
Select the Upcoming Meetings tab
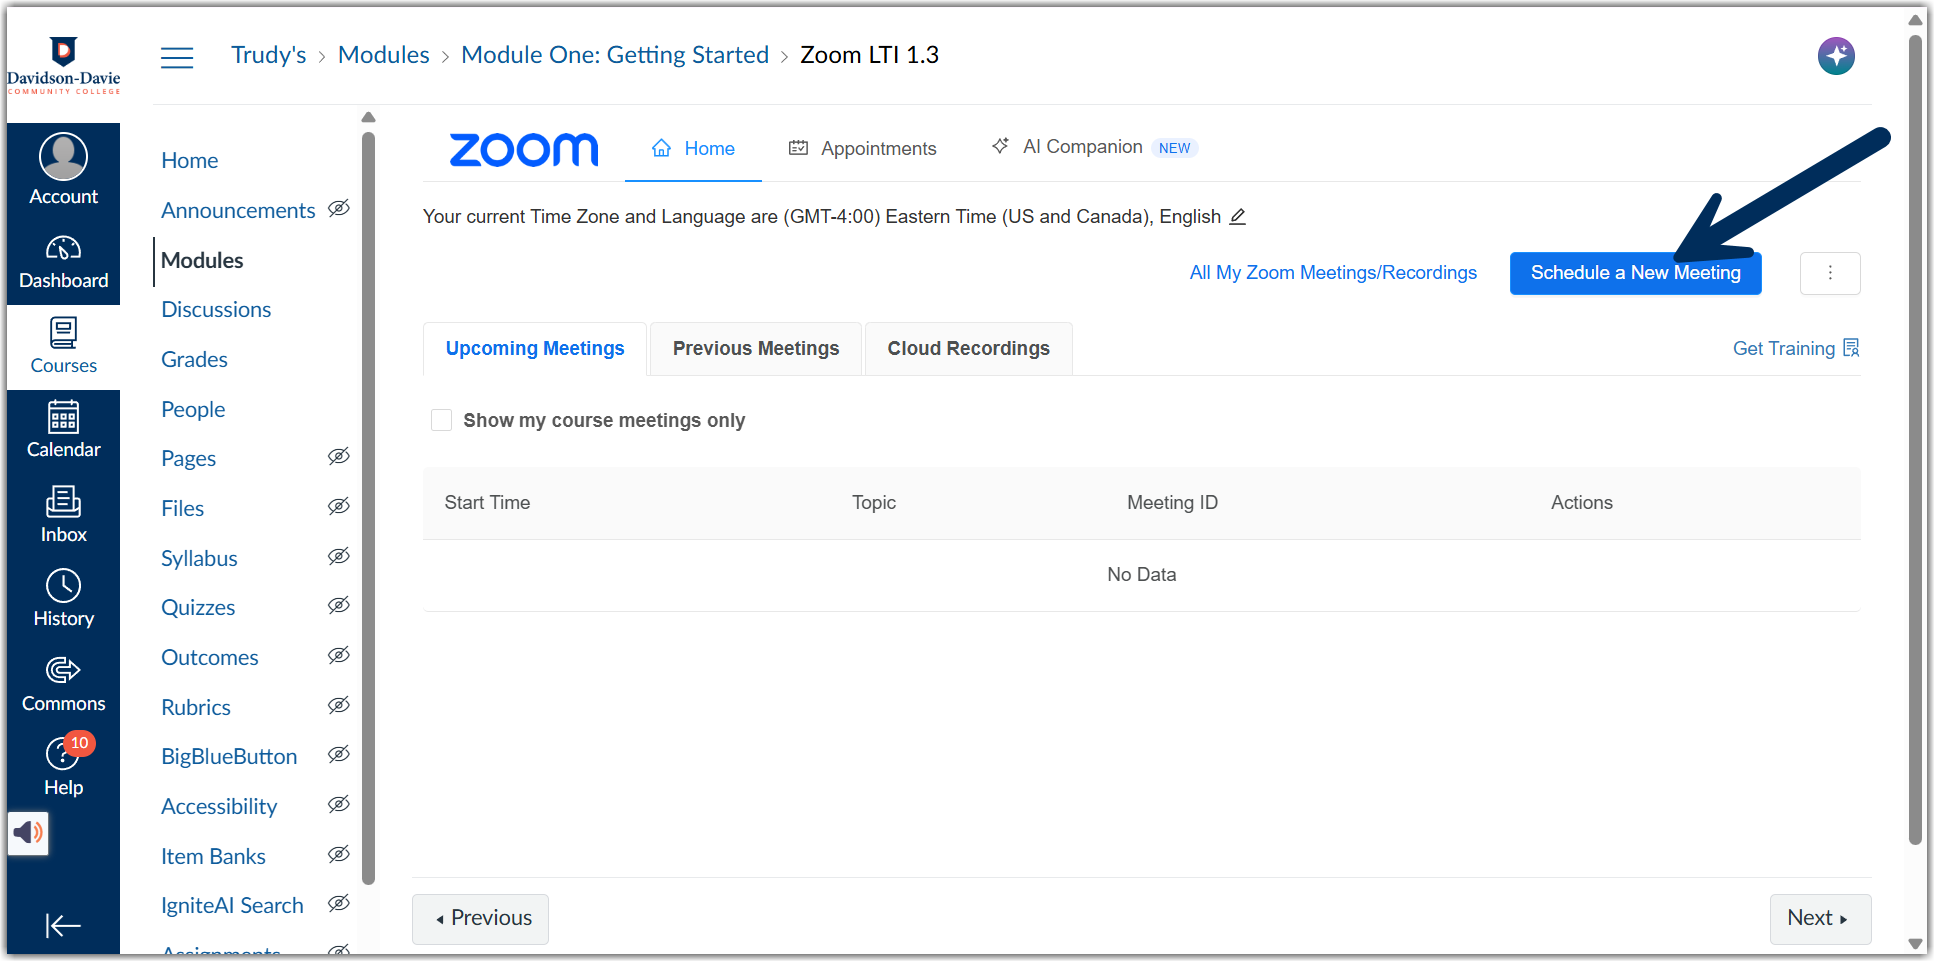(535, 348)
